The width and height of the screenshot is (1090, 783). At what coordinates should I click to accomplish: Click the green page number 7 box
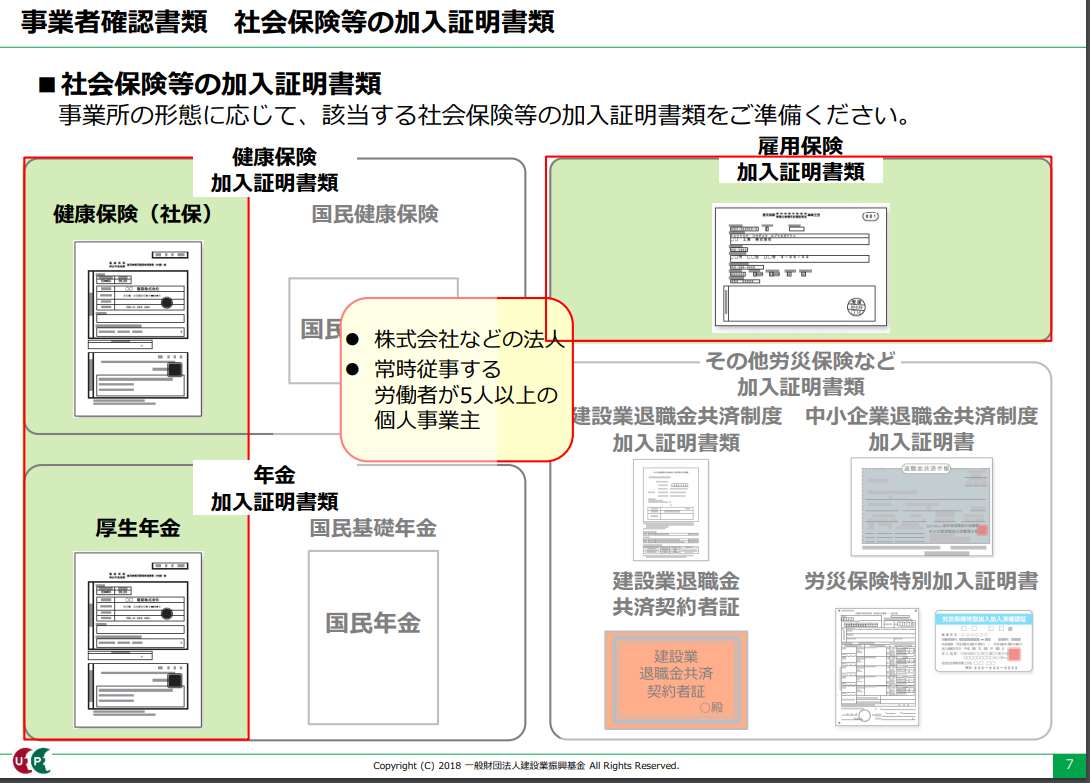(1069, 765)
